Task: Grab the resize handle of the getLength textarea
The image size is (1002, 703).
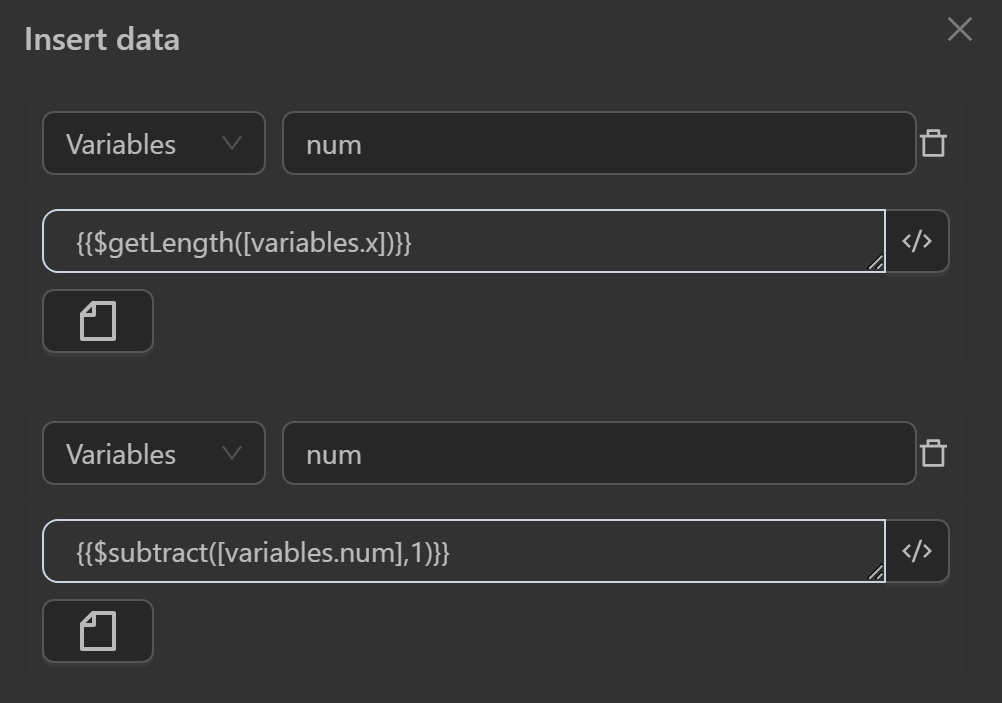Action: click(876, 263)
